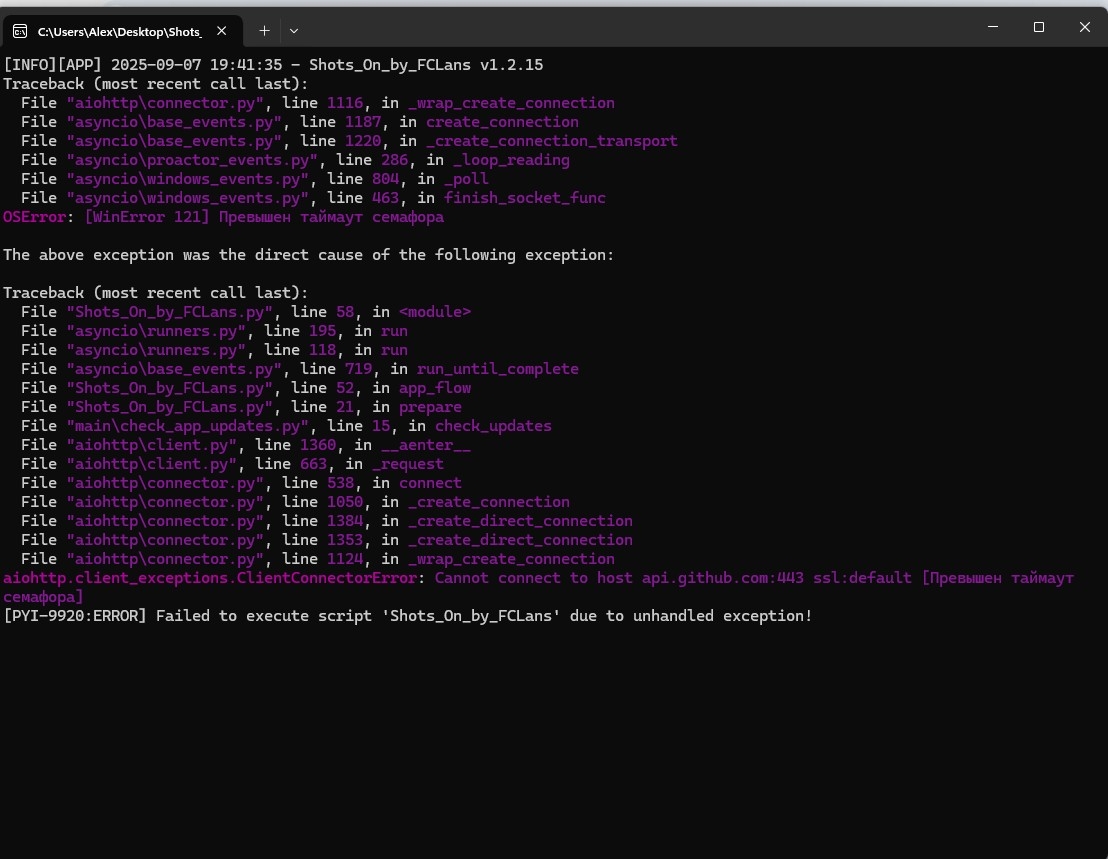
Task: Click the run_until_complete function name
Action: (498, 369)
